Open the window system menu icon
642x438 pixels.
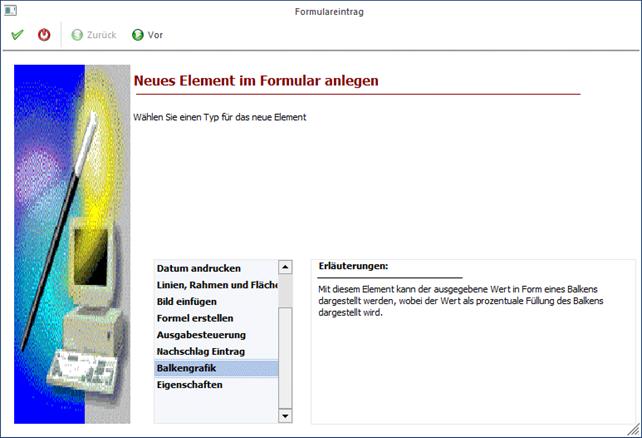pyautogui.click(x=9, y=10)
